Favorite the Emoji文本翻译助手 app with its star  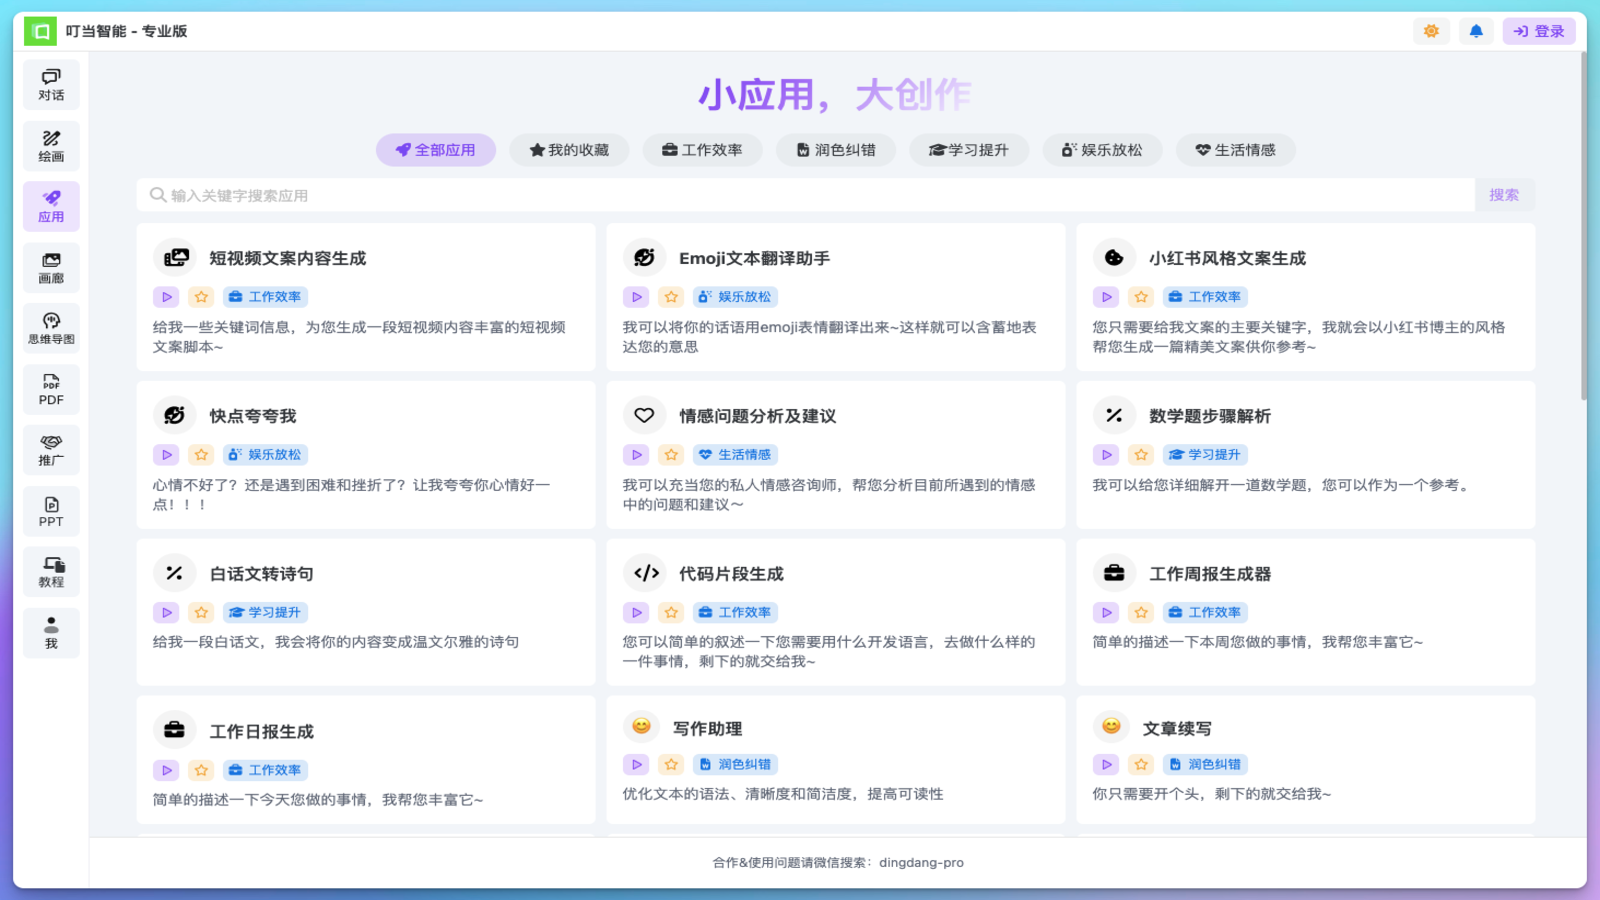pos(671,296)
